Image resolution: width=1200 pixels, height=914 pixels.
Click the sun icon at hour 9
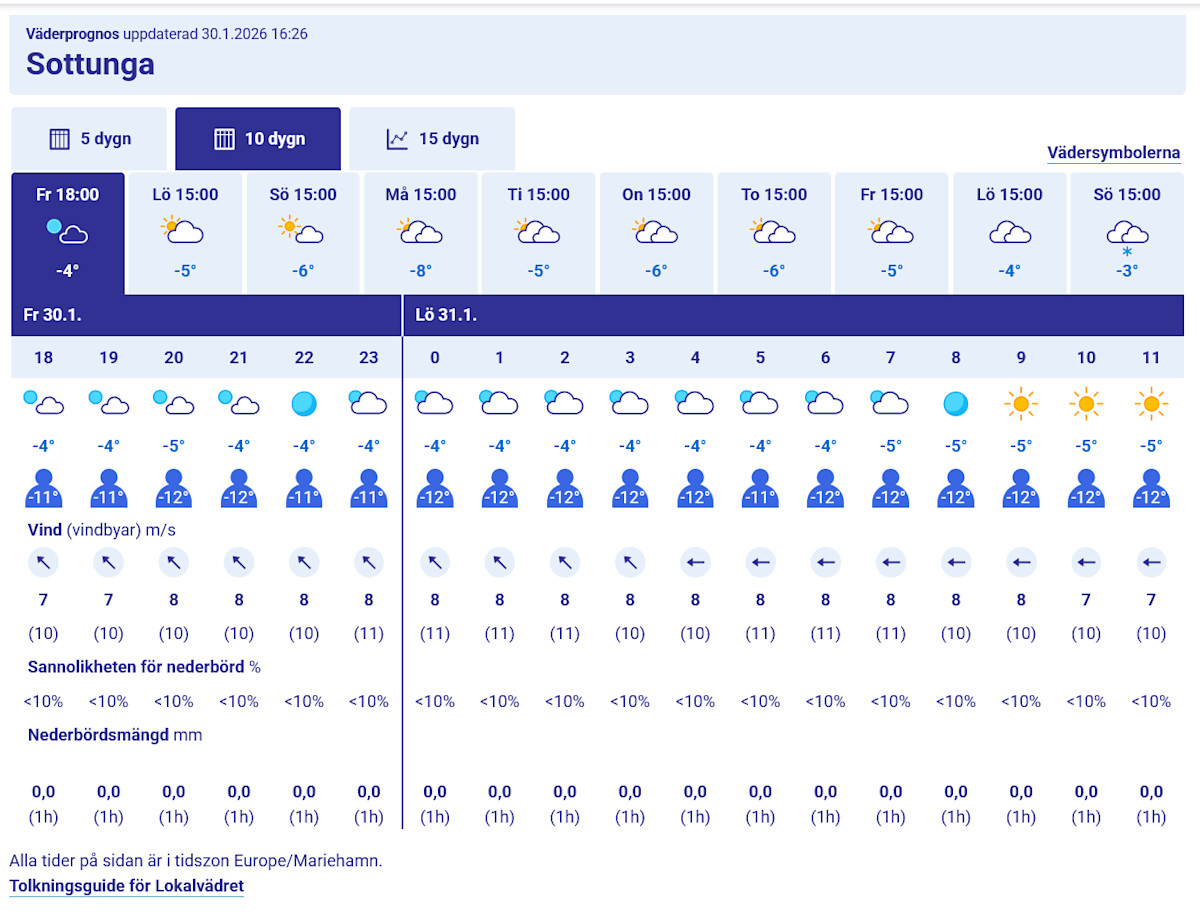[x=1021, y=404]
